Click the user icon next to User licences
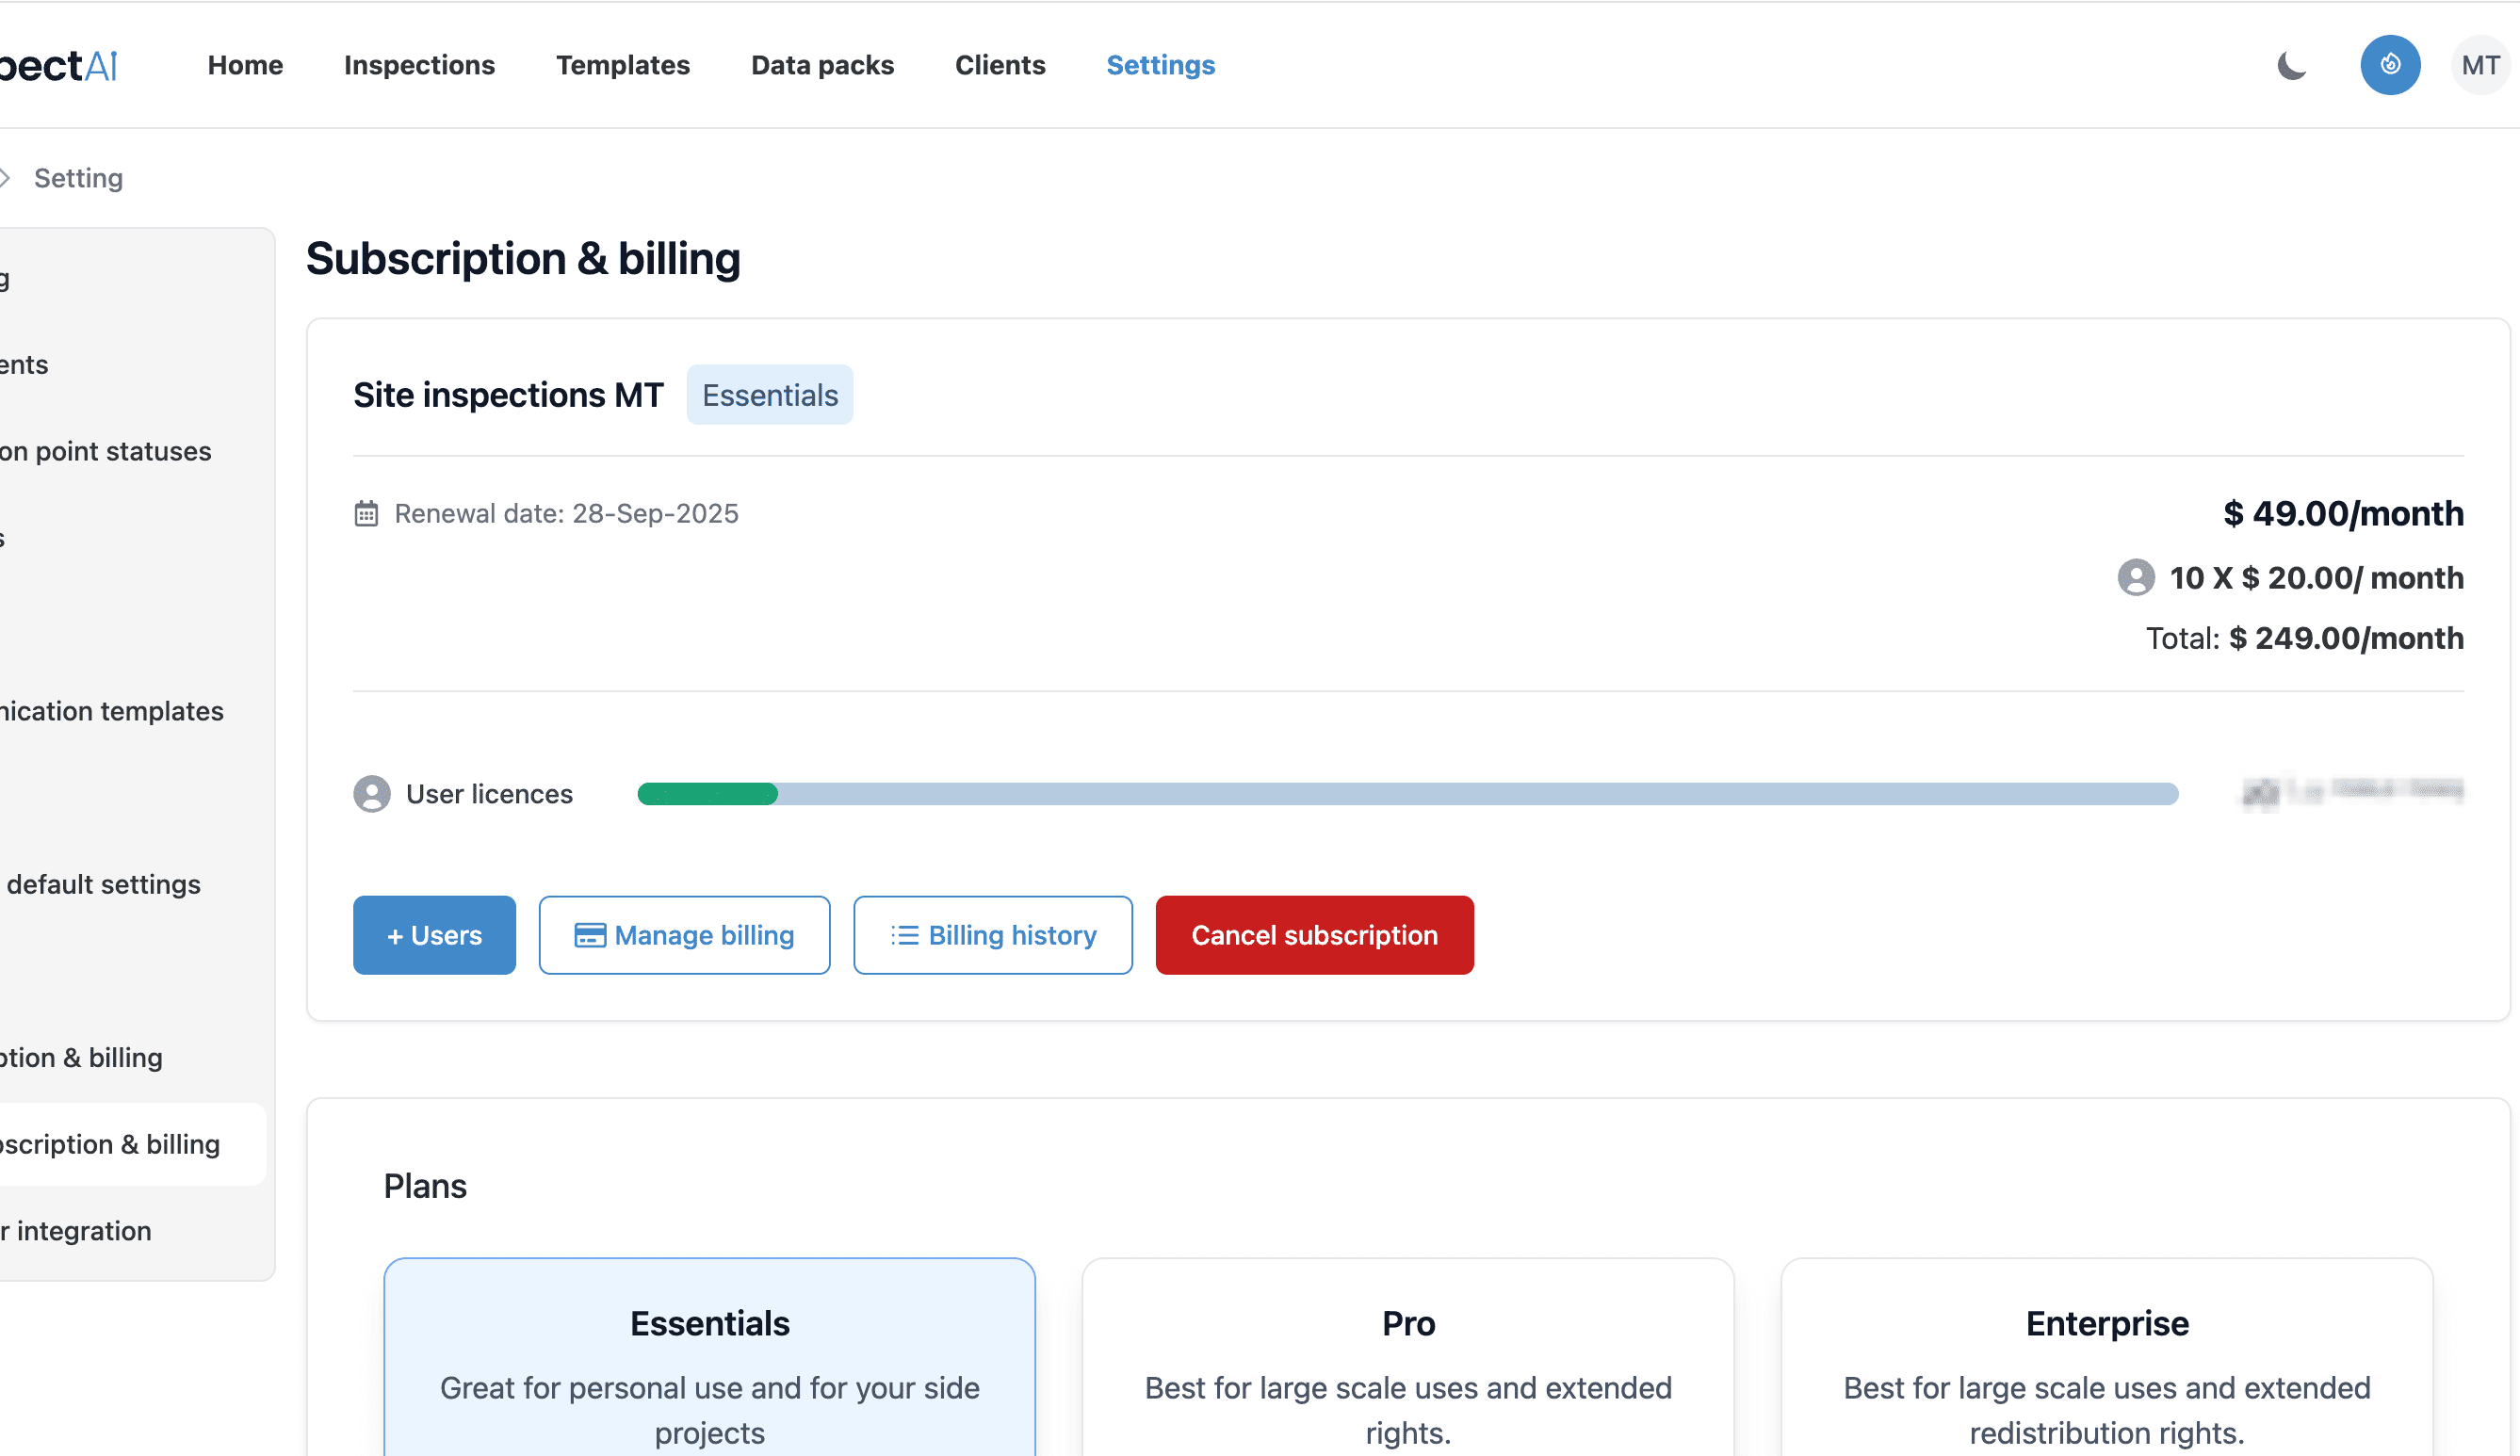 [372, 794]
